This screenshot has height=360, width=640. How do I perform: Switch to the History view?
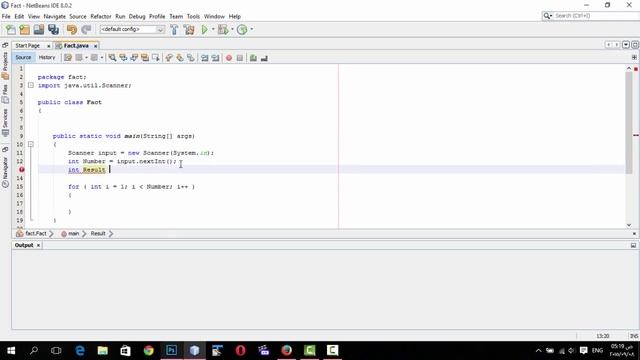pos(47,58)
